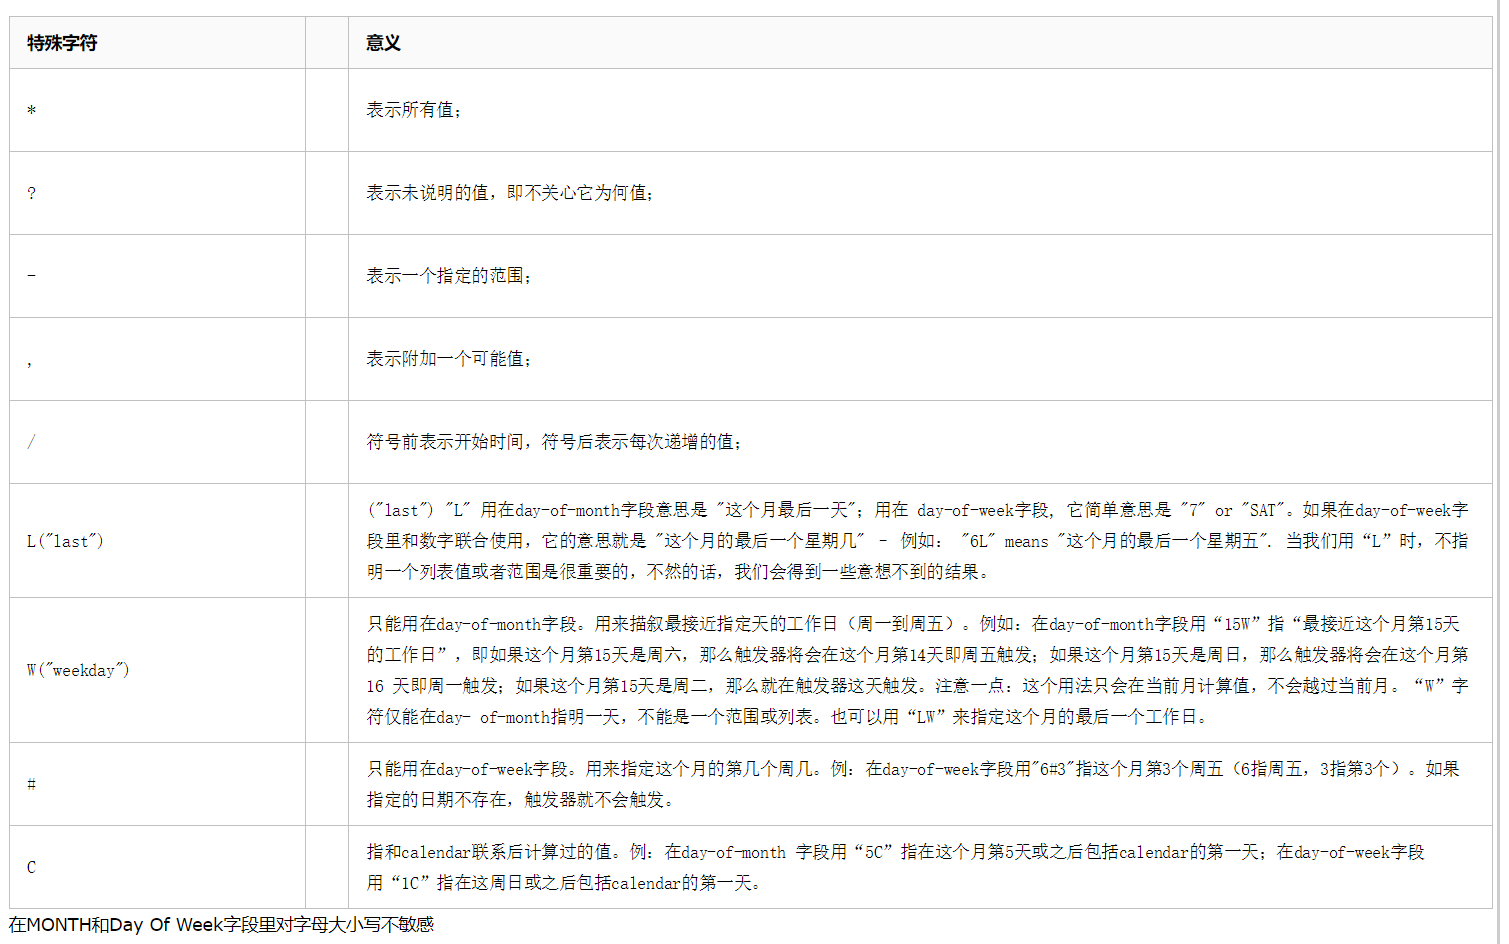Click the text 表示一个指定的范围
Image resolution: width=1509 pixels, height=944 pixels.
[449, 276]
